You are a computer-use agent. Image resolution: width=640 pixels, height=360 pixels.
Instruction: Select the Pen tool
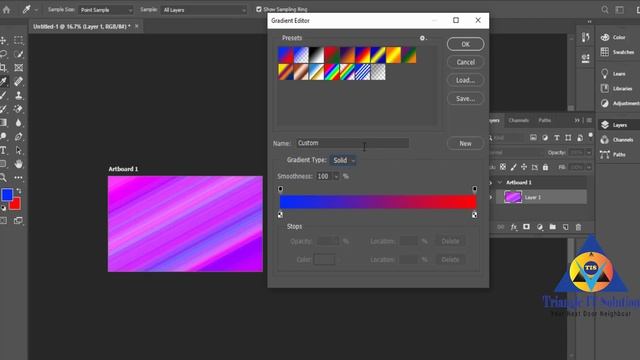click(x=18, y=137)
